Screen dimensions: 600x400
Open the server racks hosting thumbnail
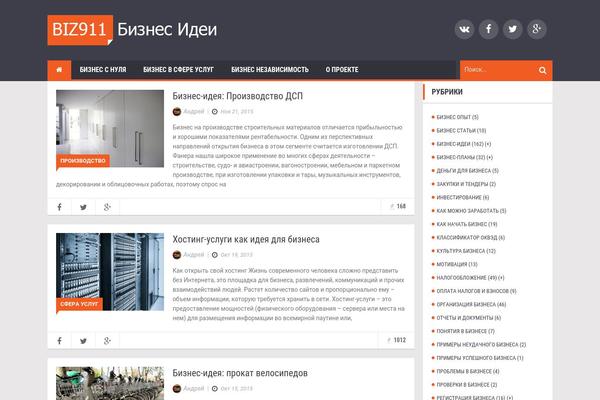pyautogui.click(x=110, y=271)
